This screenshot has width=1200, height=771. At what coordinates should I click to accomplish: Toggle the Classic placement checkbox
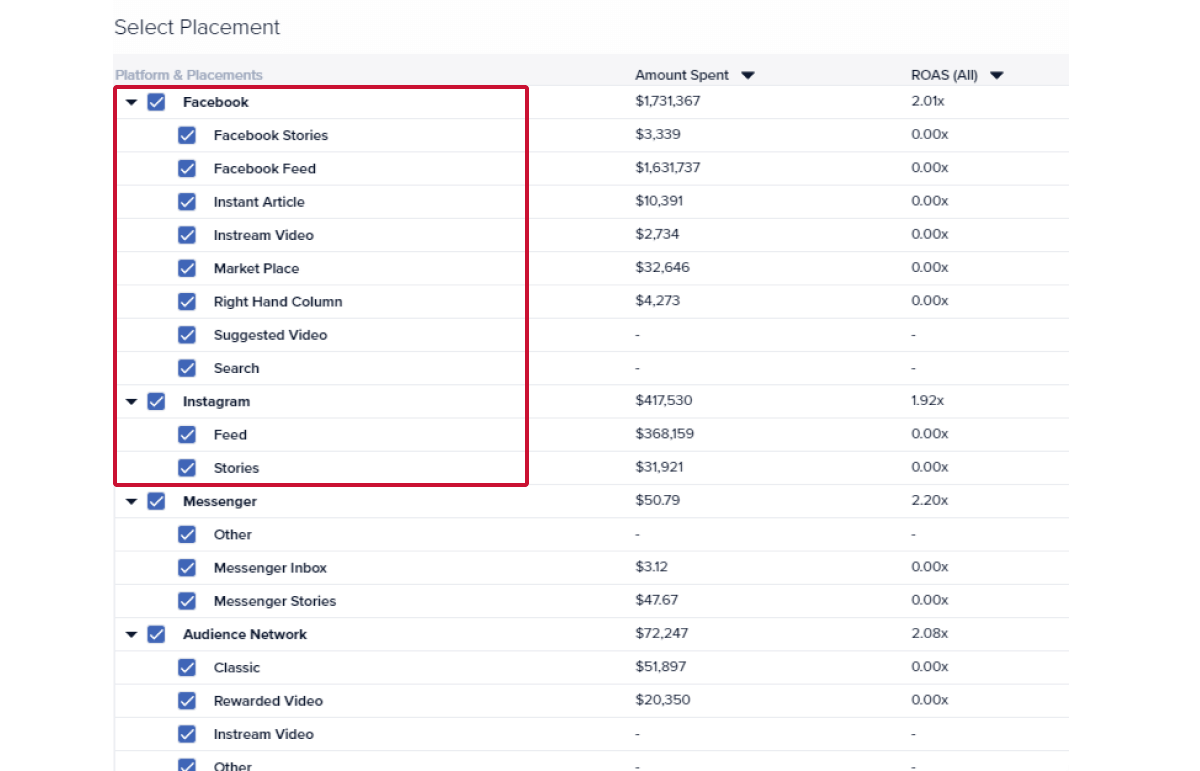[x=187, y=667]
